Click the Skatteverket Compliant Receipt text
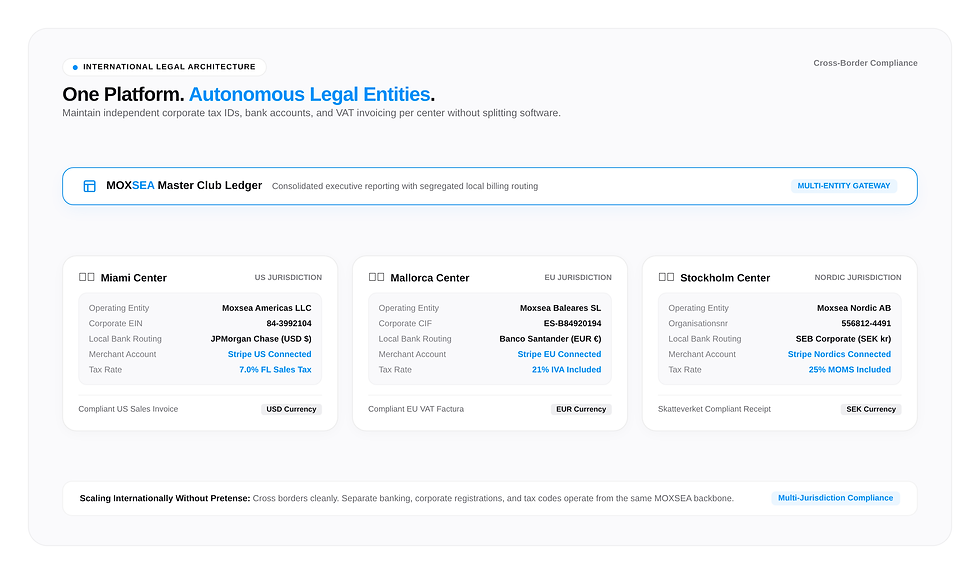 pyautogui.click(x=714, y=409)
